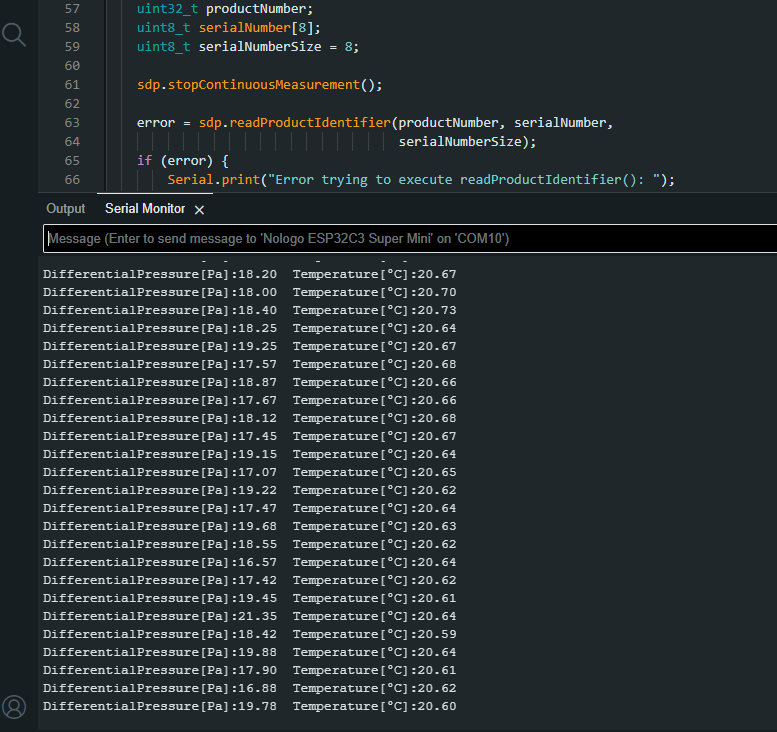
Task: Click the Serial.print error string line
Action: pyautogui.click(x=421, y=180)
